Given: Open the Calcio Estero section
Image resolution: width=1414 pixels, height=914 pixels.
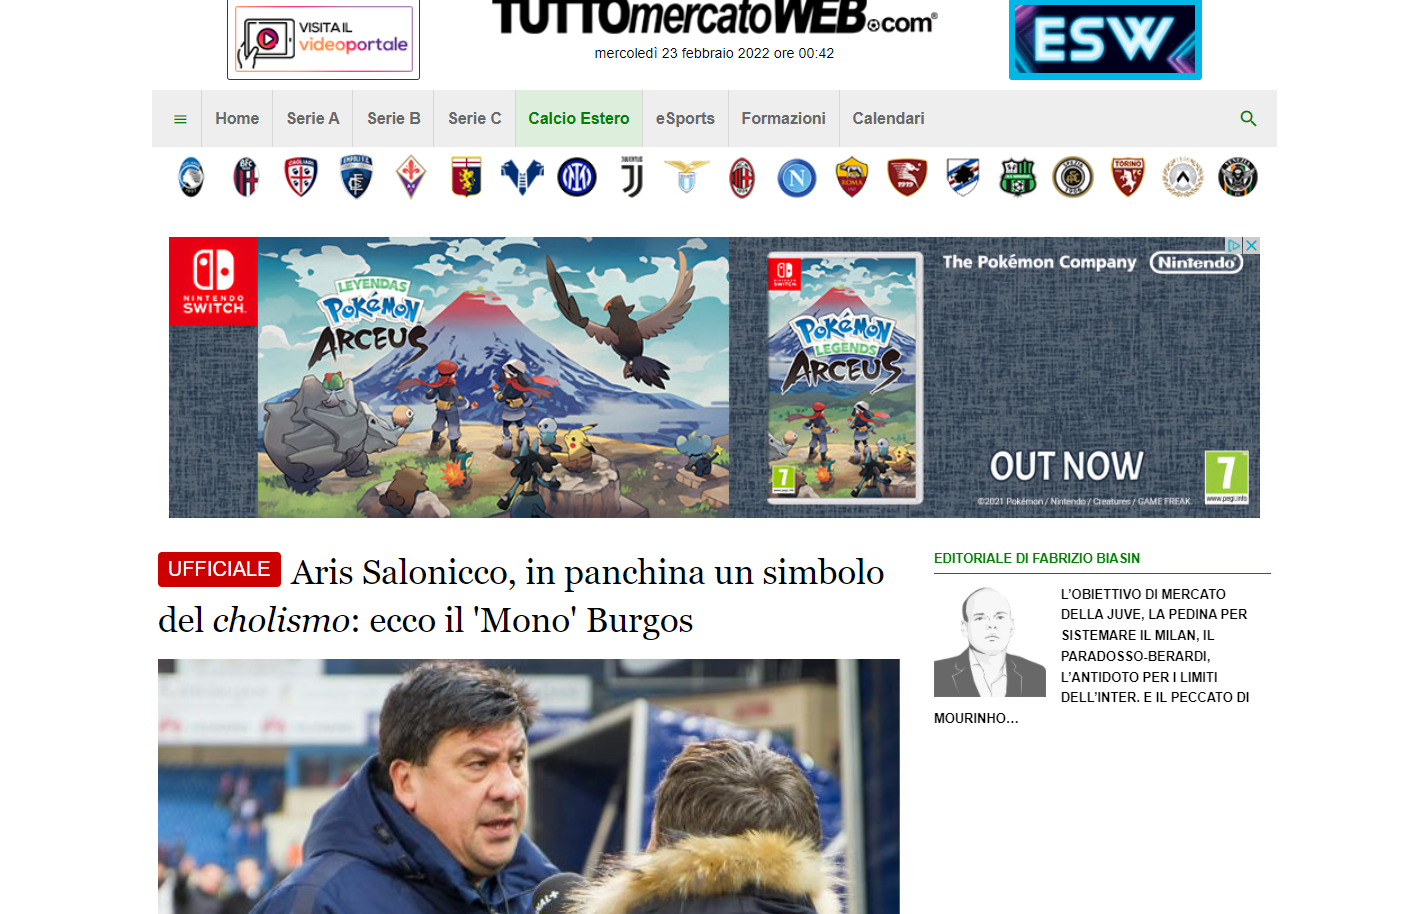Looking at the screenshot, I should (579, 118).
